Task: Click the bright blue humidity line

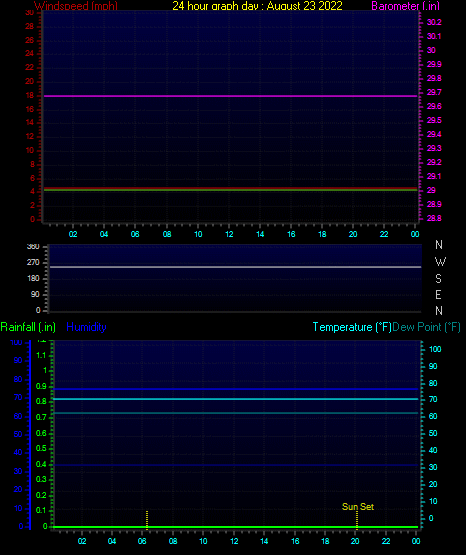Action: 235,389
